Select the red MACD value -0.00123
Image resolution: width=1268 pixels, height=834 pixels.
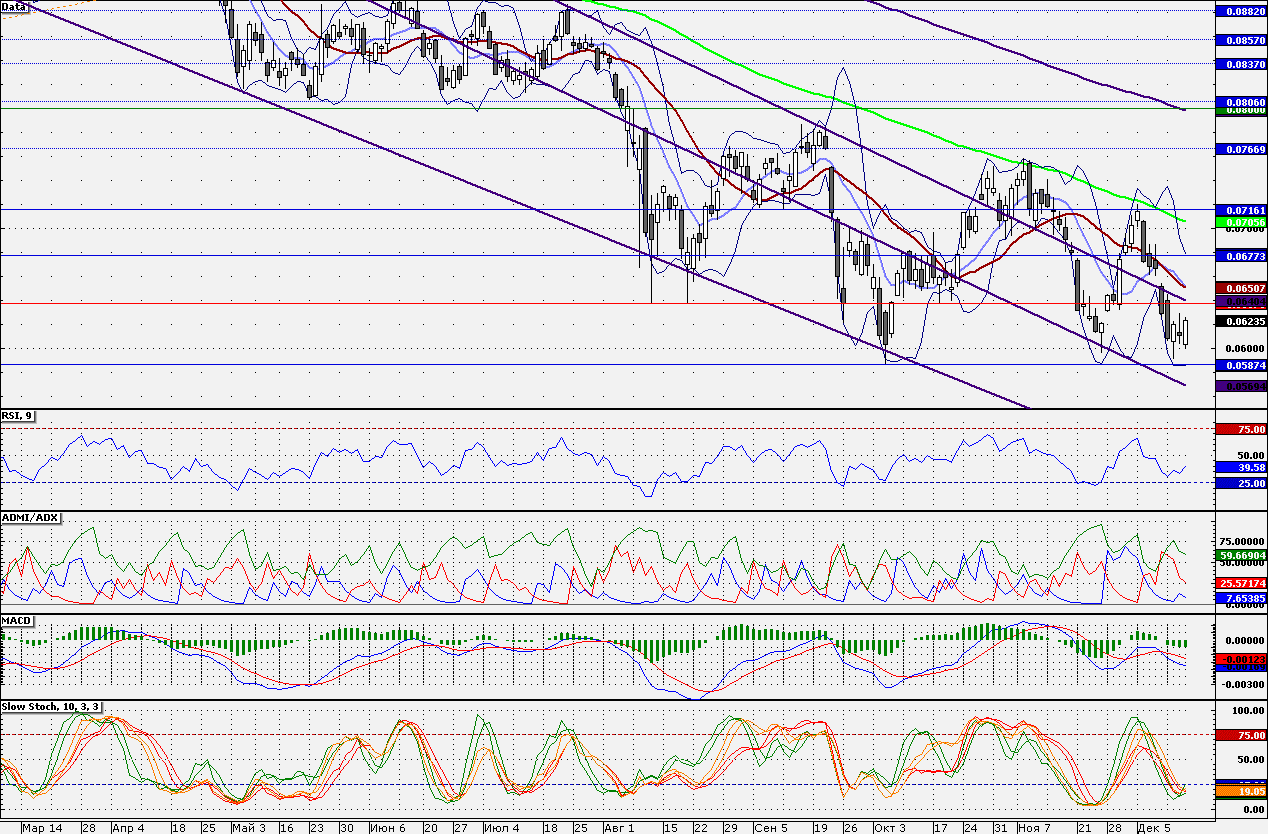tap(1240, 660)
